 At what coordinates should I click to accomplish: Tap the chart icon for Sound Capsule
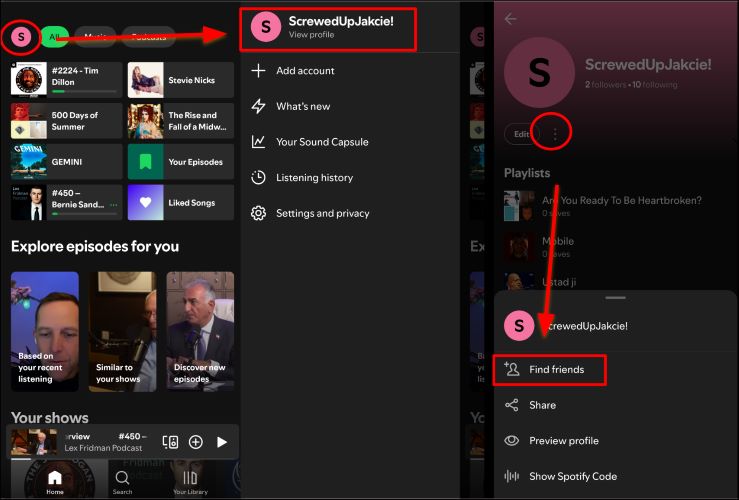pyautogui.click(x=258, y=142)
